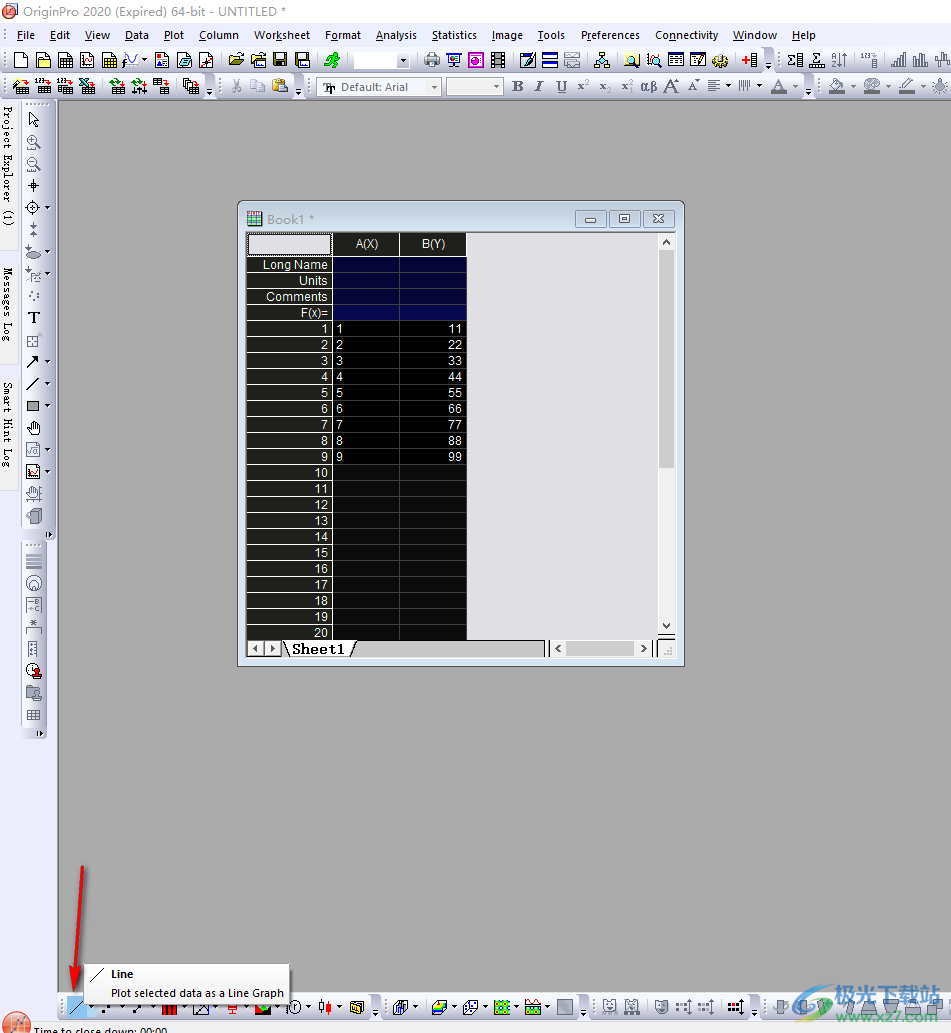Click the Line plot button in bottom toolbar
This screenshot has height=1033, width=951.
76,1007
